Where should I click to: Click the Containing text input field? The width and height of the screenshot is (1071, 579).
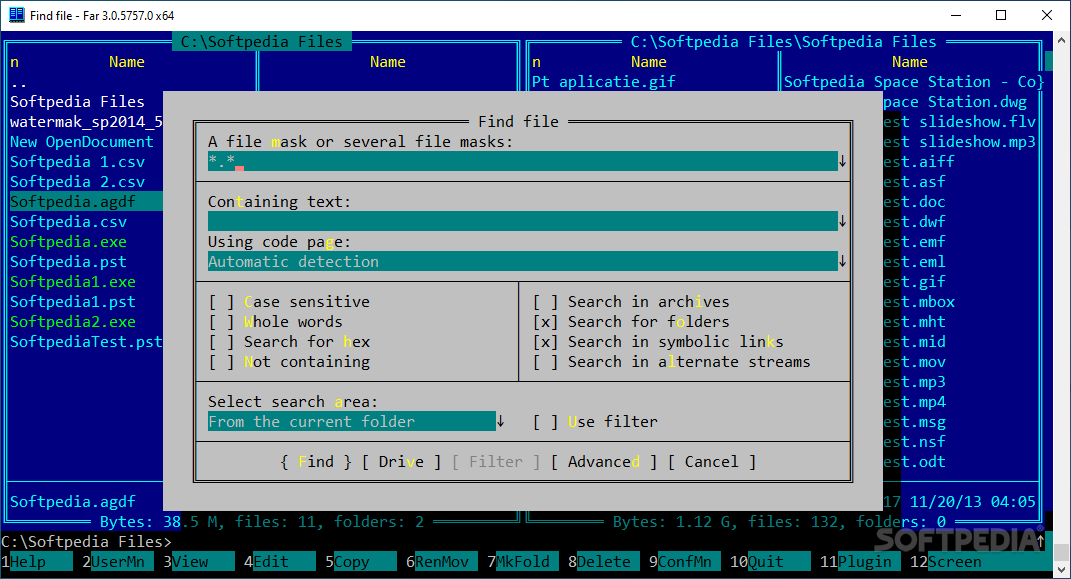(523, 221)
